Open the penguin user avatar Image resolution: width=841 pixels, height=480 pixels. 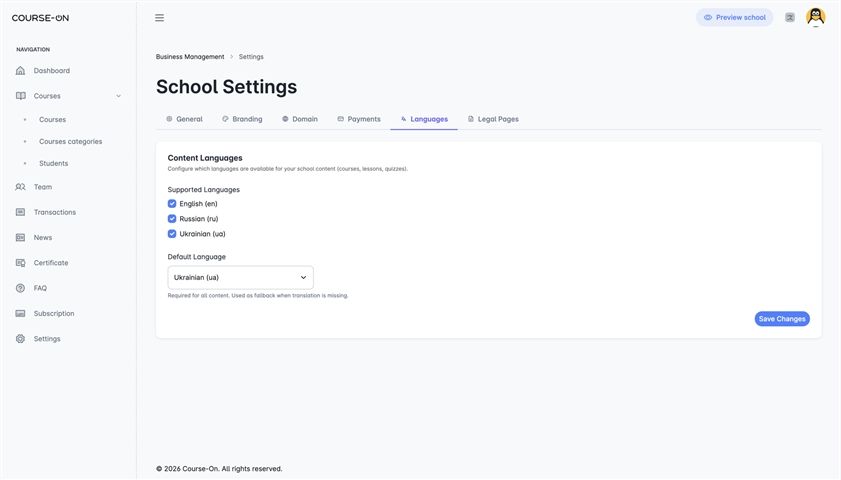pos(815,17)
